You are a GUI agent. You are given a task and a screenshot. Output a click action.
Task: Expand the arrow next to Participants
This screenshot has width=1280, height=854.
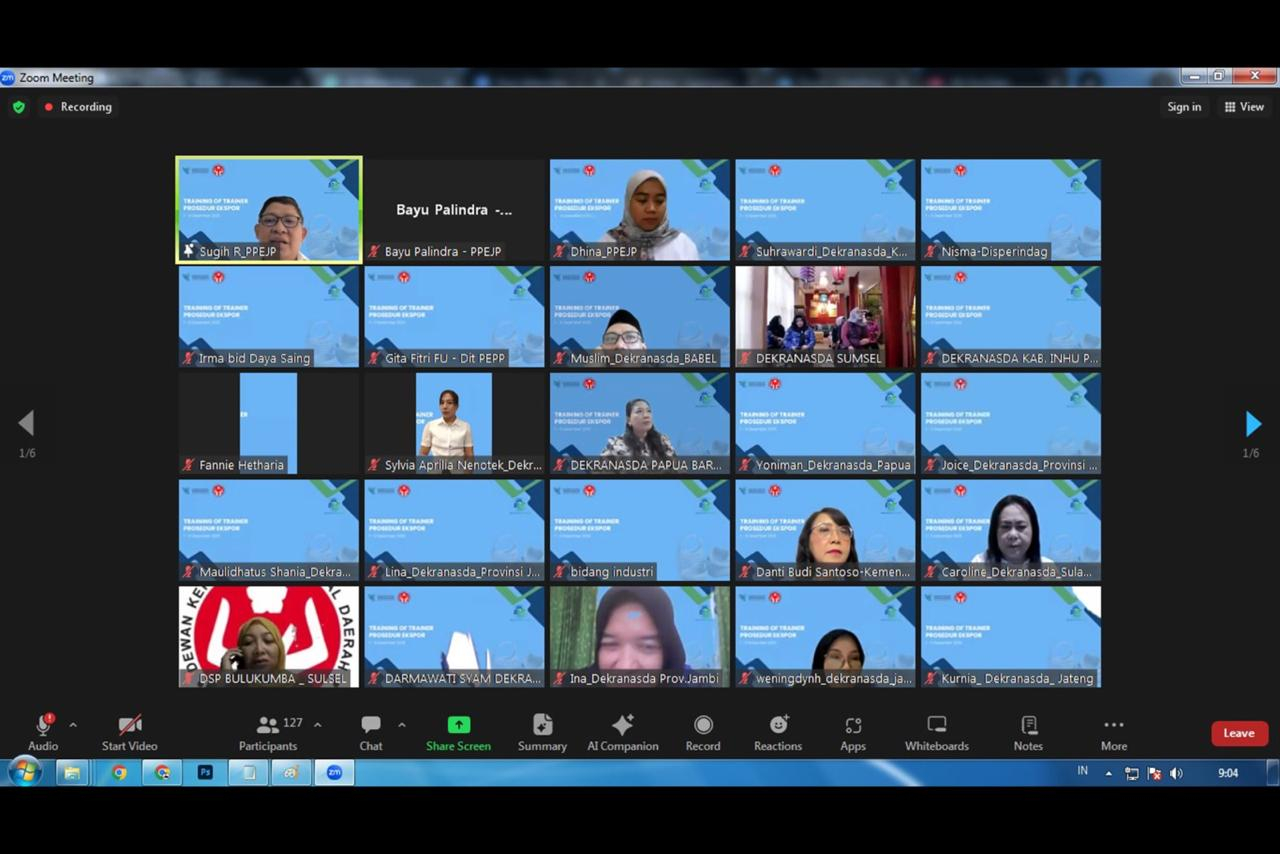318,725
